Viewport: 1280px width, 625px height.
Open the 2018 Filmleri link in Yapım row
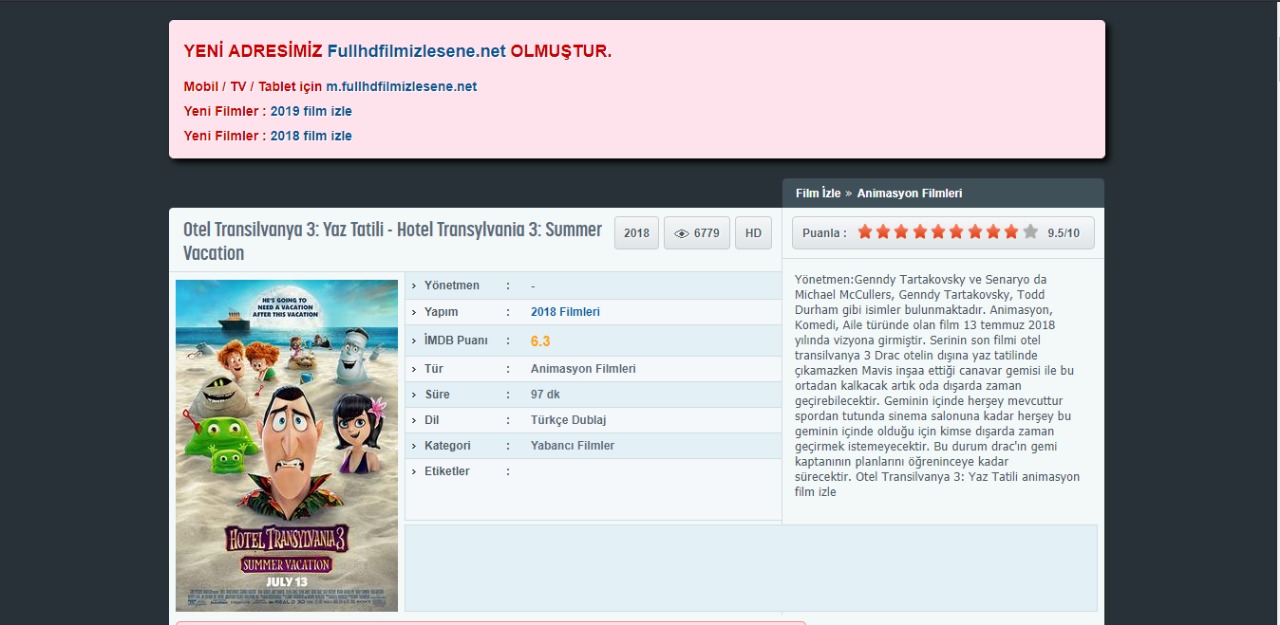coord(565,312)
